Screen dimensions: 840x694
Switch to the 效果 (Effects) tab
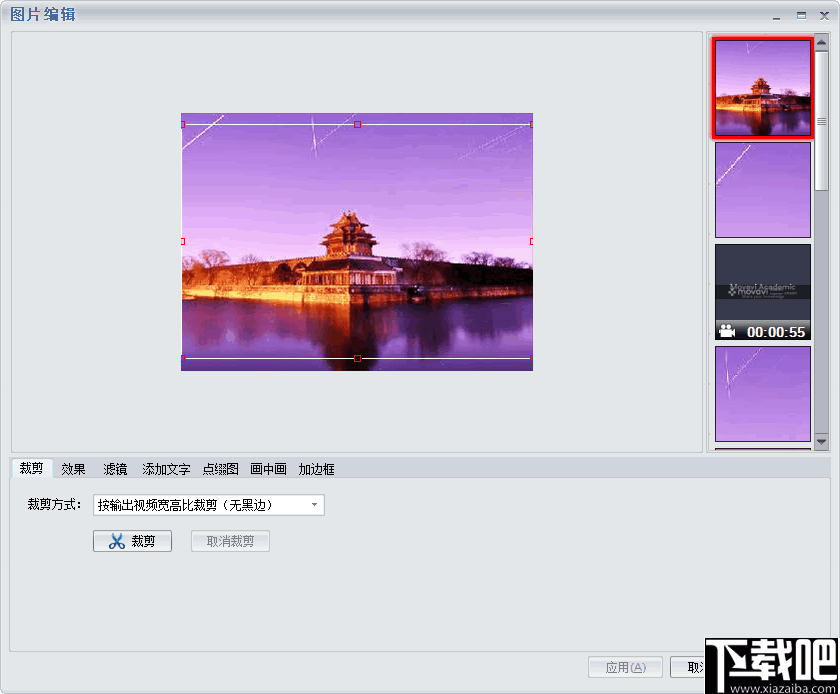pyautogui.click(x=72, y=468)
